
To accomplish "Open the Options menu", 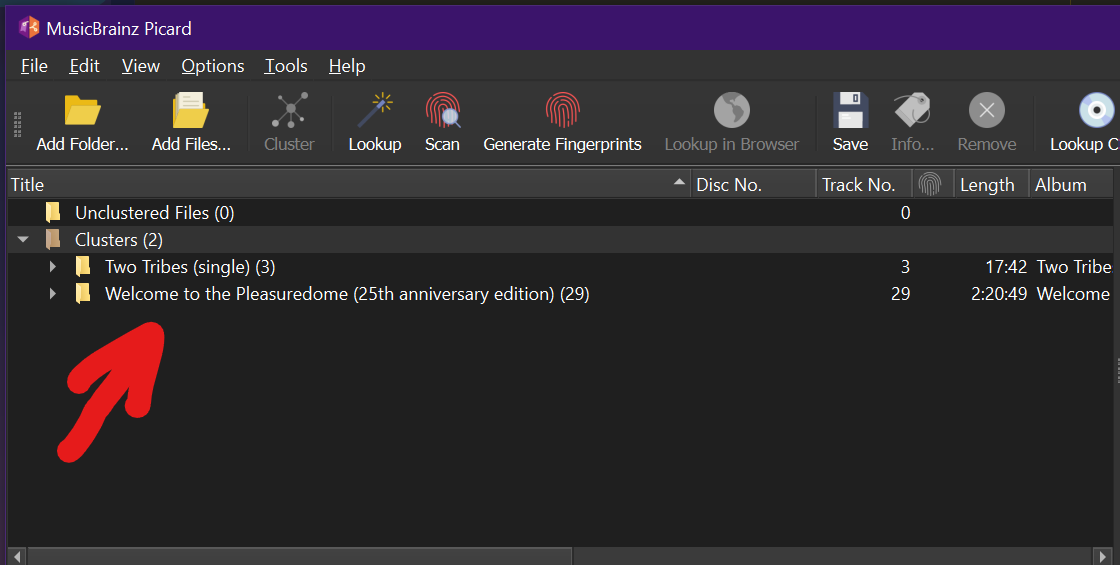I will [x=213, y=66].
